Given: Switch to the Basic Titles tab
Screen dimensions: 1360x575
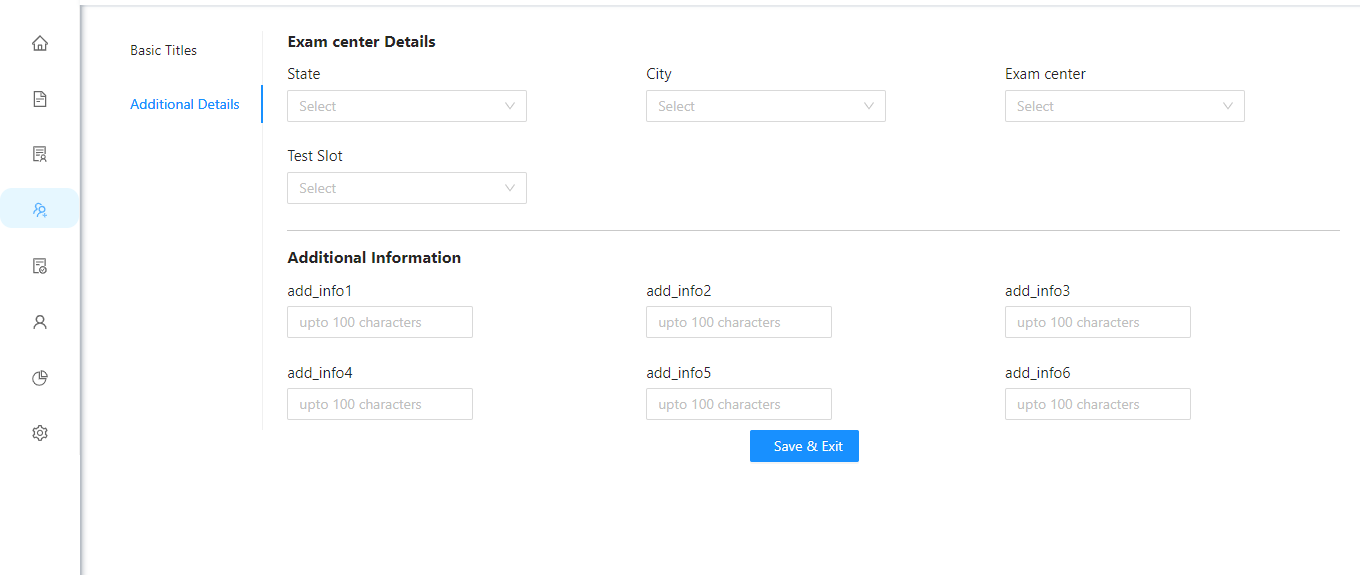Looking at the screenshot, I should (x=164, y=50).
